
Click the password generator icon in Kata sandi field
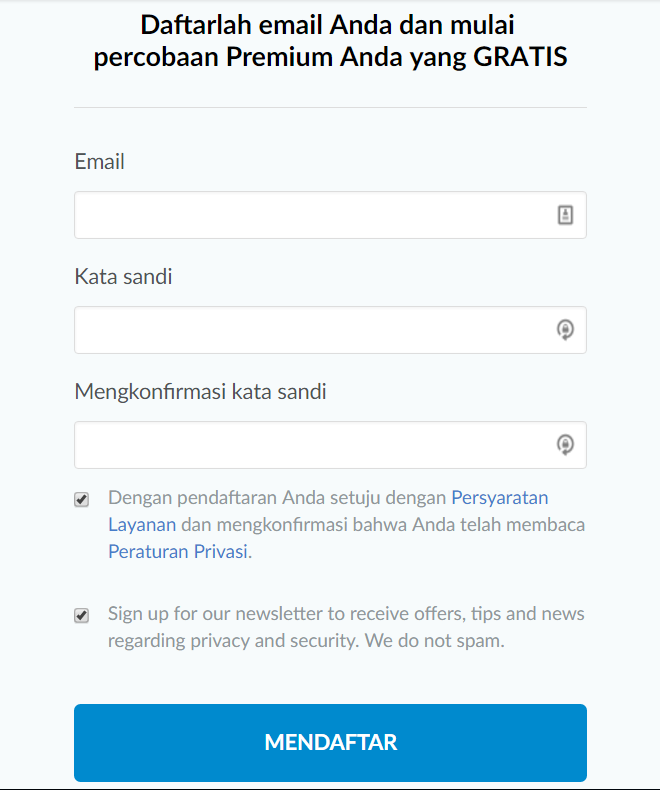tap(565, 330)
